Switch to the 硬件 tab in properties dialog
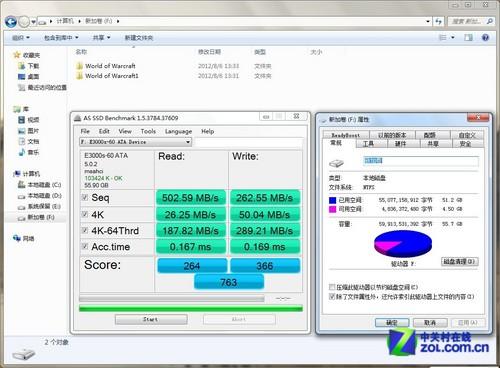The height and width of the screenshot is (368, 500). [401, 144]
